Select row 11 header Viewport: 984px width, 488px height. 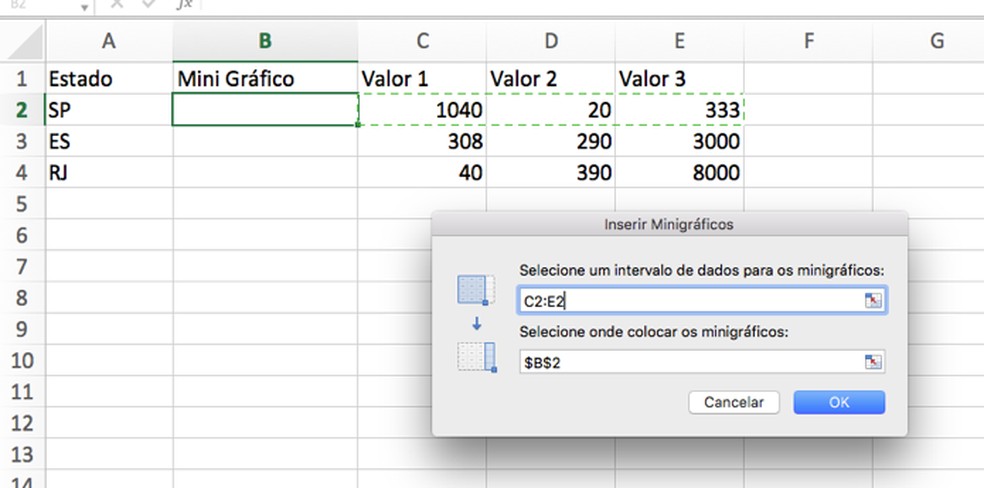tap(23, 392)
